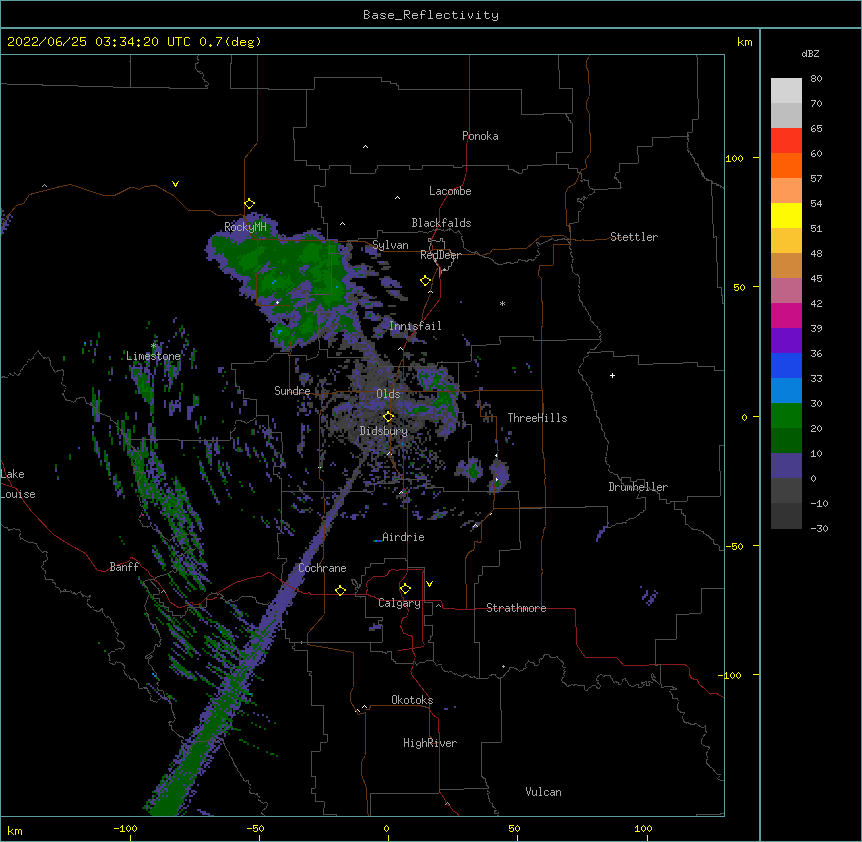Pick the magenta swatch in the dBZ legend
Image resolution: width=862 pixels, height=842 pixels.
pos(786,315)
